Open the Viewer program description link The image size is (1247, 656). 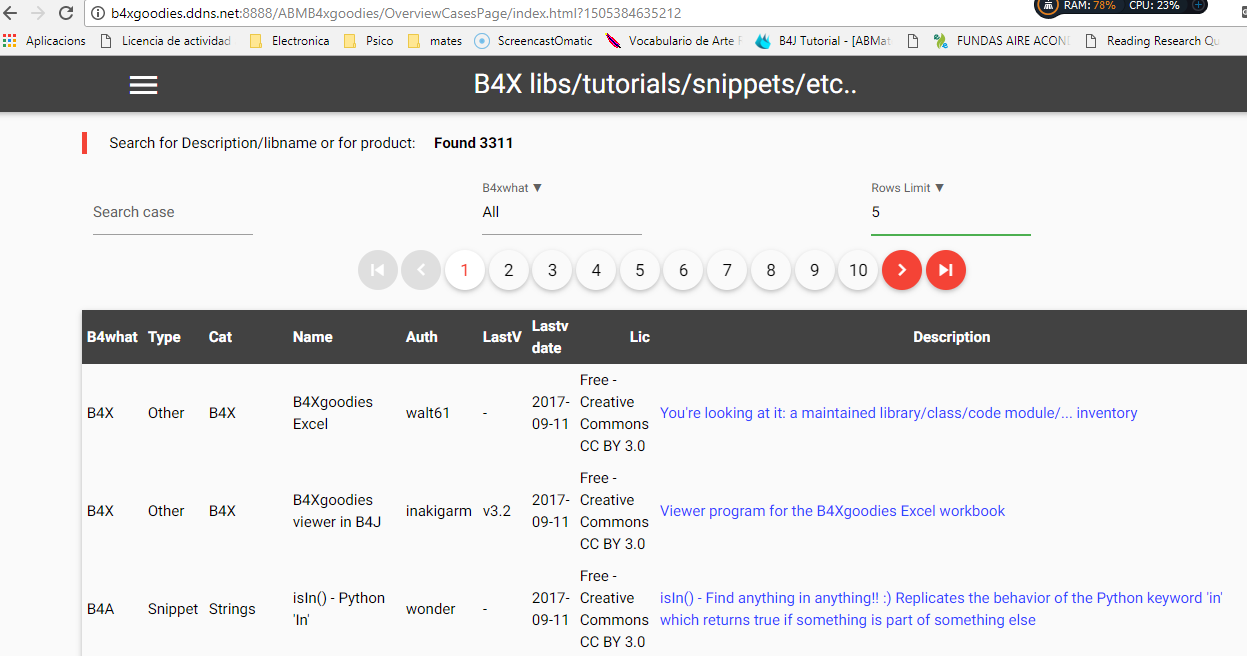pyautogui.click(x=832, y=511)
